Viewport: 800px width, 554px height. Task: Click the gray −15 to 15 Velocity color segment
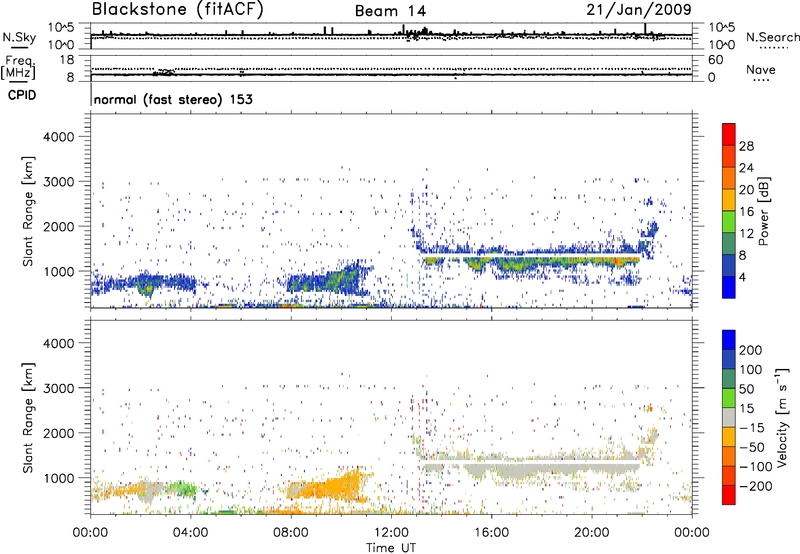click(x=729, y=417)
